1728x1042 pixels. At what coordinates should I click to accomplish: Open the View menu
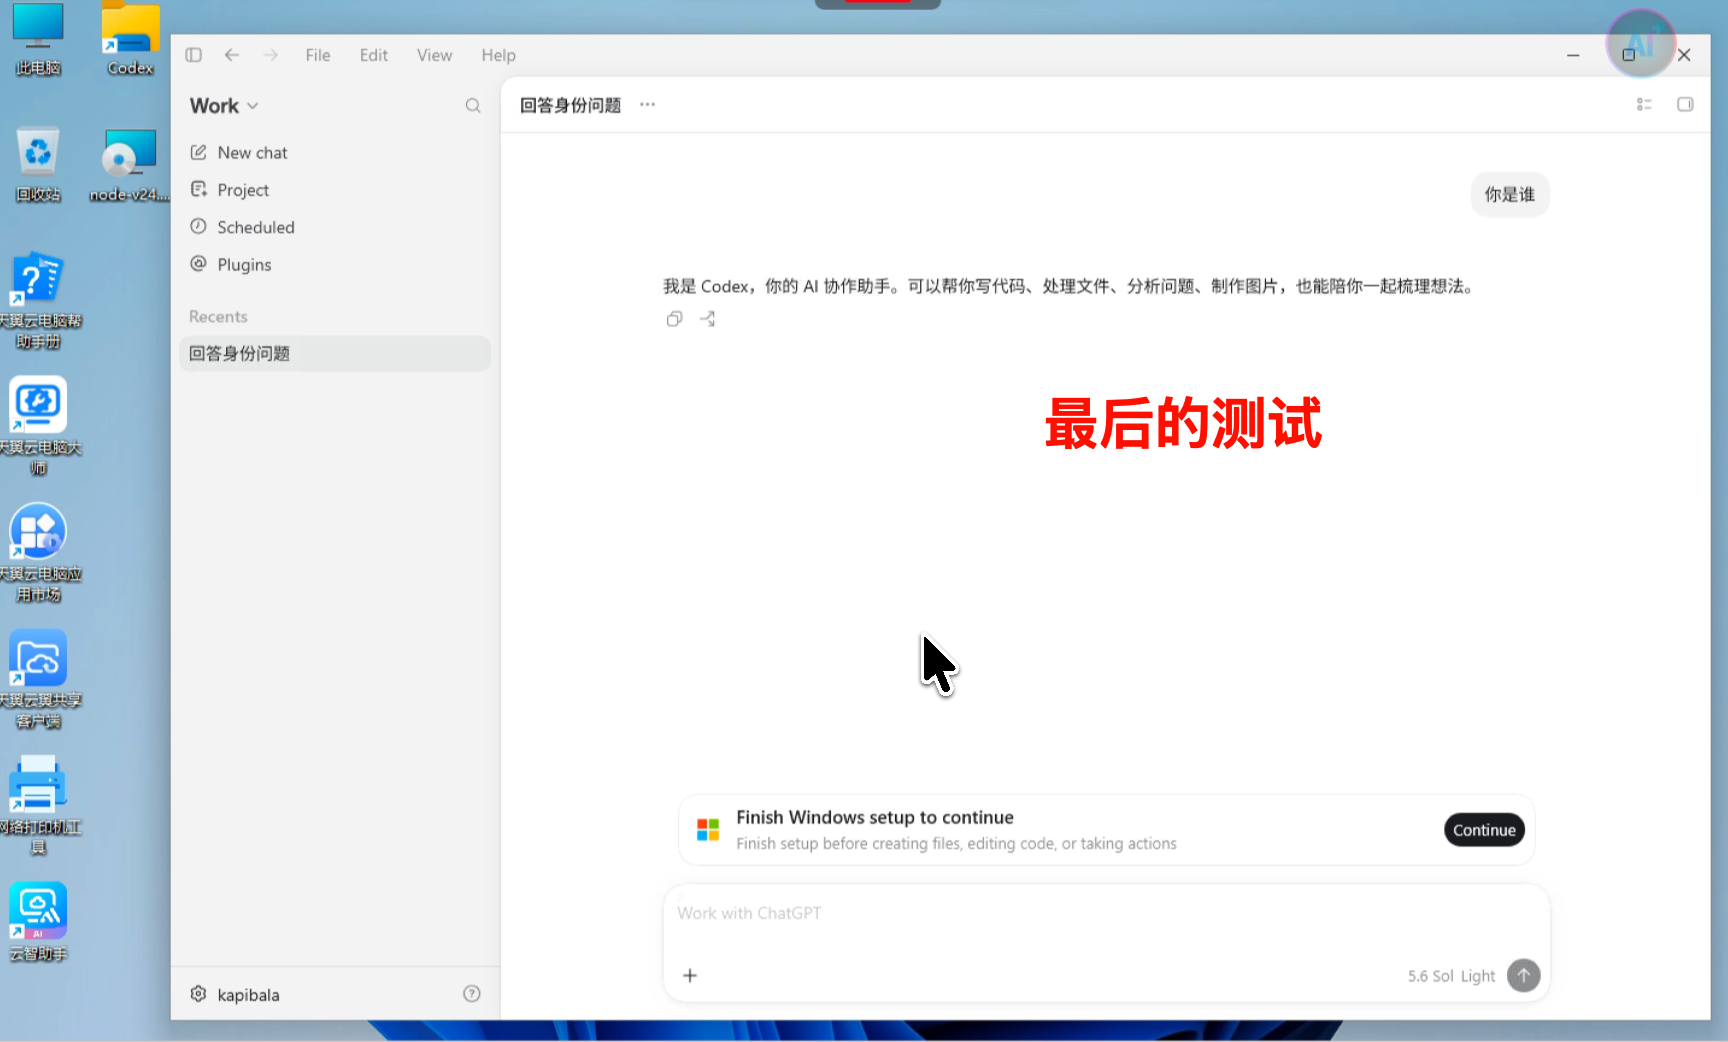pos(435,55)
